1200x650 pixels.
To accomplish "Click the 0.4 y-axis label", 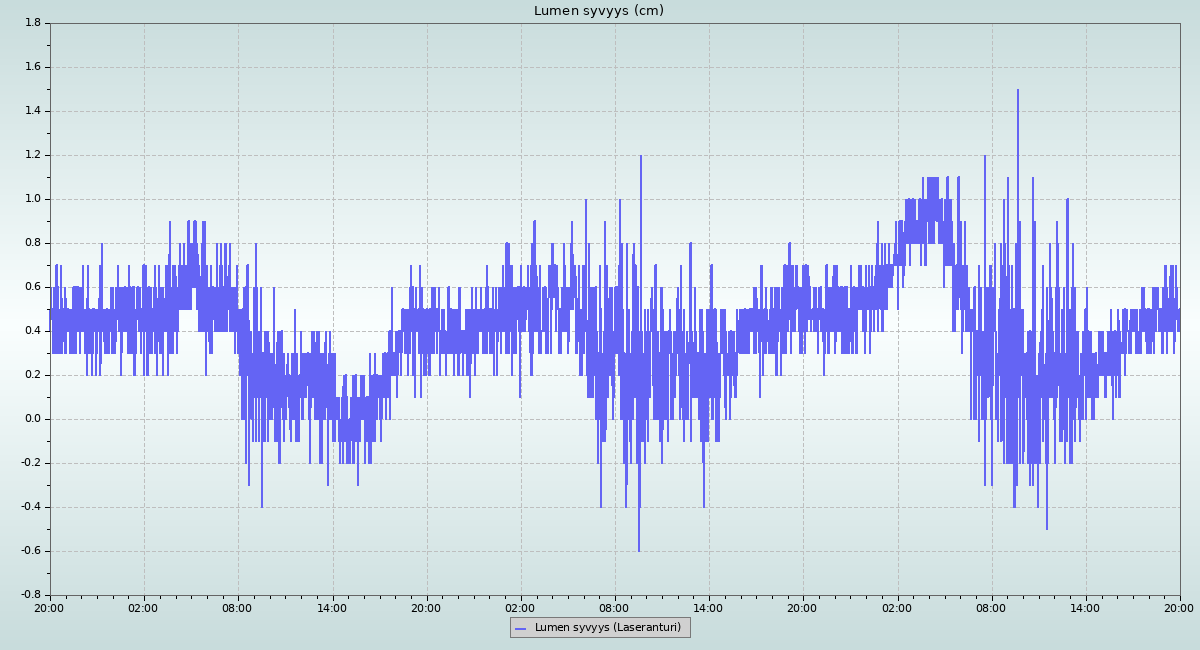I will (x=32, y=331).
